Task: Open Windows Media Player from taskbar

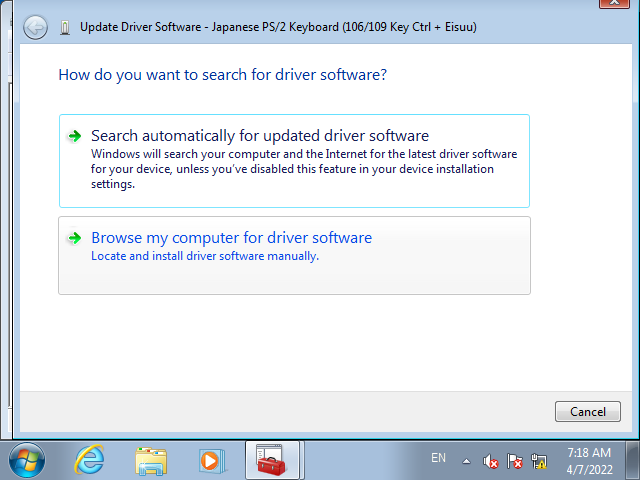Action: [212, 461]
